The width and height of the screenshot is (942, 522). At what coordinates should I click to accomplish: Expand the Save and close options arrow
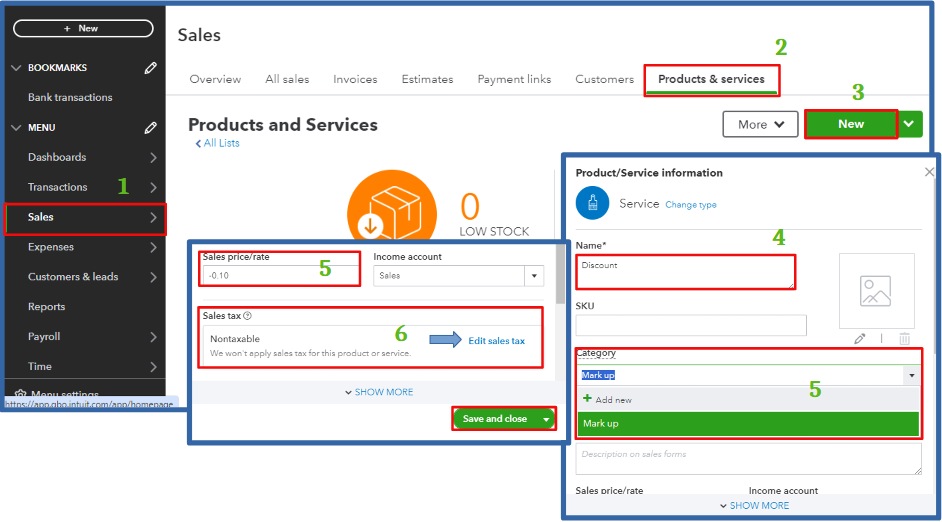[x=545, y=419]
